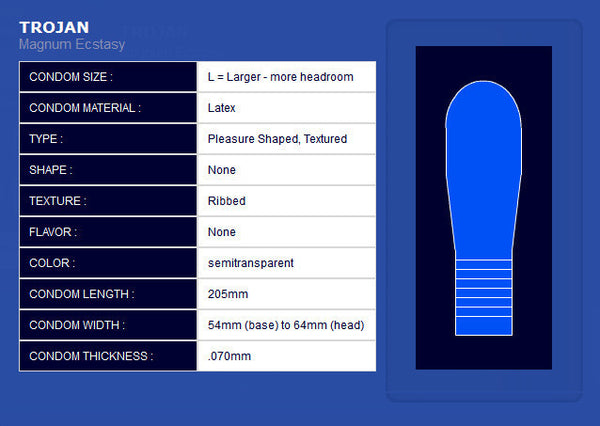The width and height of the screenshot is (600, 426).
Task: Select the TEXTURE label cell
Action: (108, 201)
